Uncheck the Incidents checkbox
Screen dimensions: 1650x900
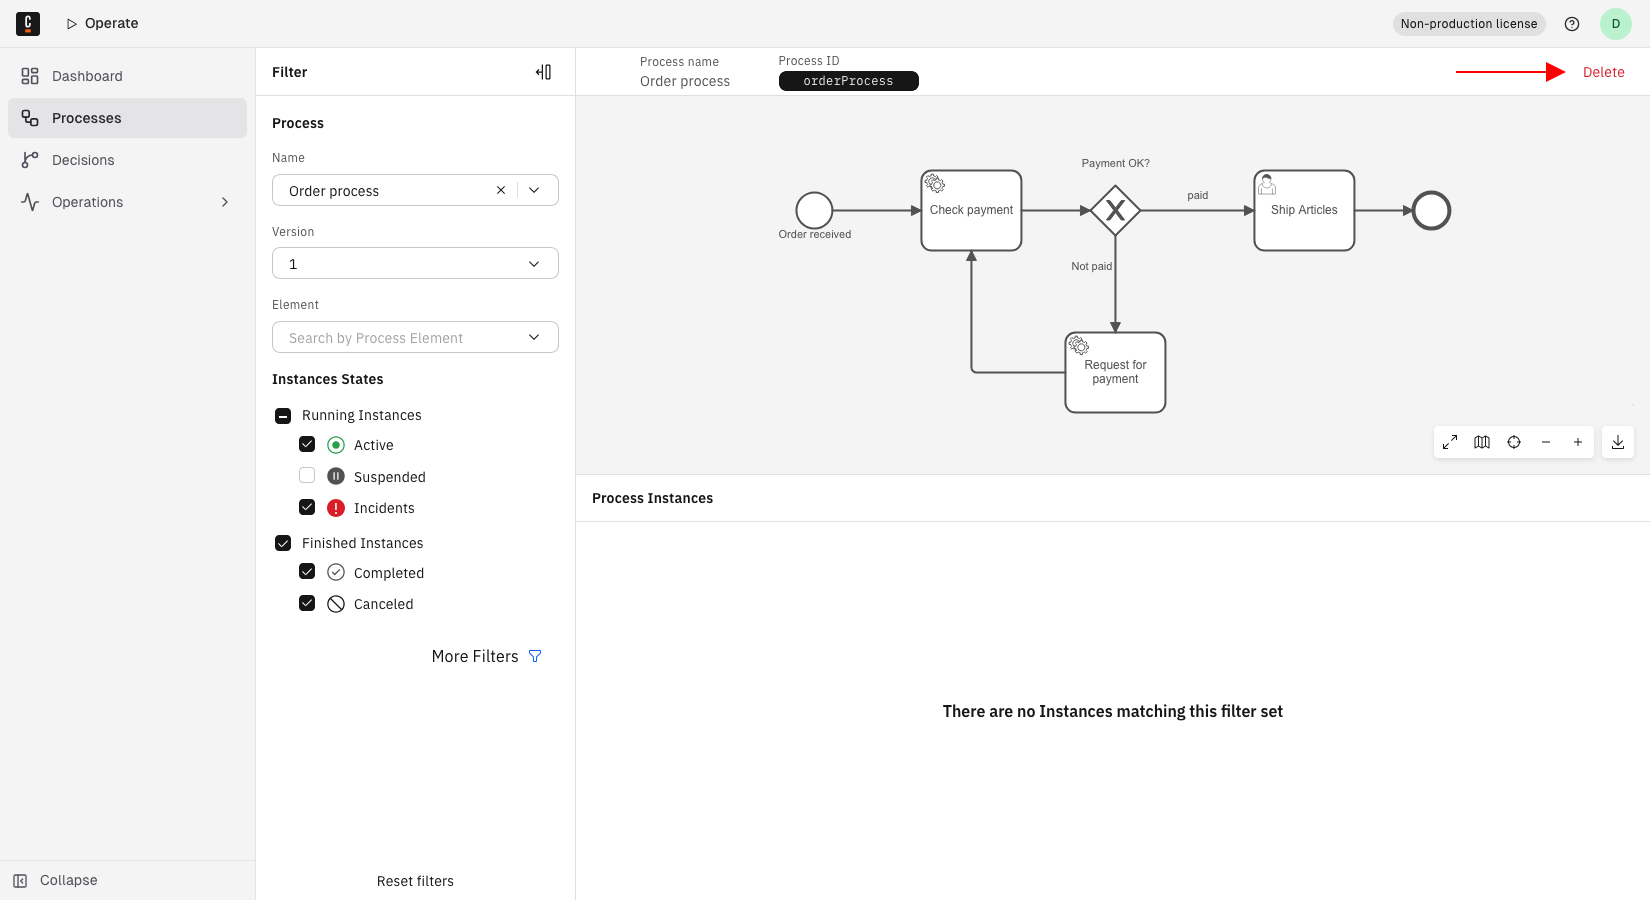(307, 507)
